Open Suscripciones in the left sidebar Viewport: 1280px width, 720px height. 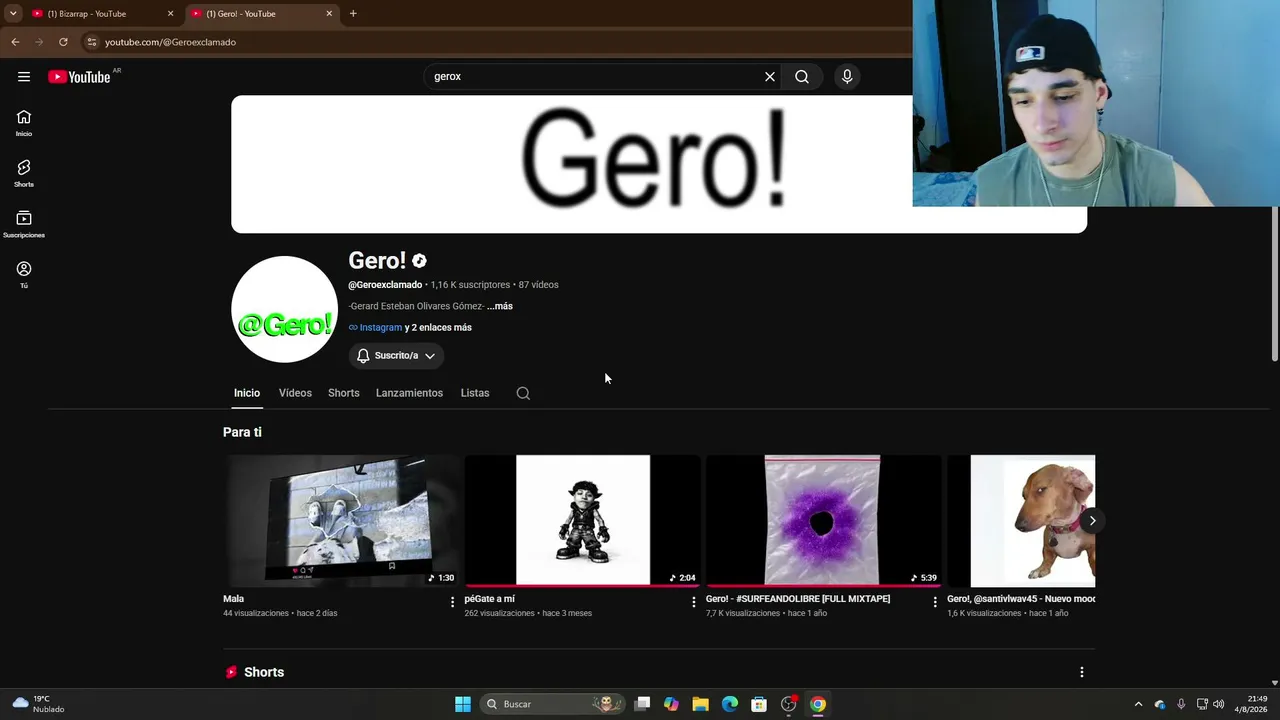click(x=24, y=225)
